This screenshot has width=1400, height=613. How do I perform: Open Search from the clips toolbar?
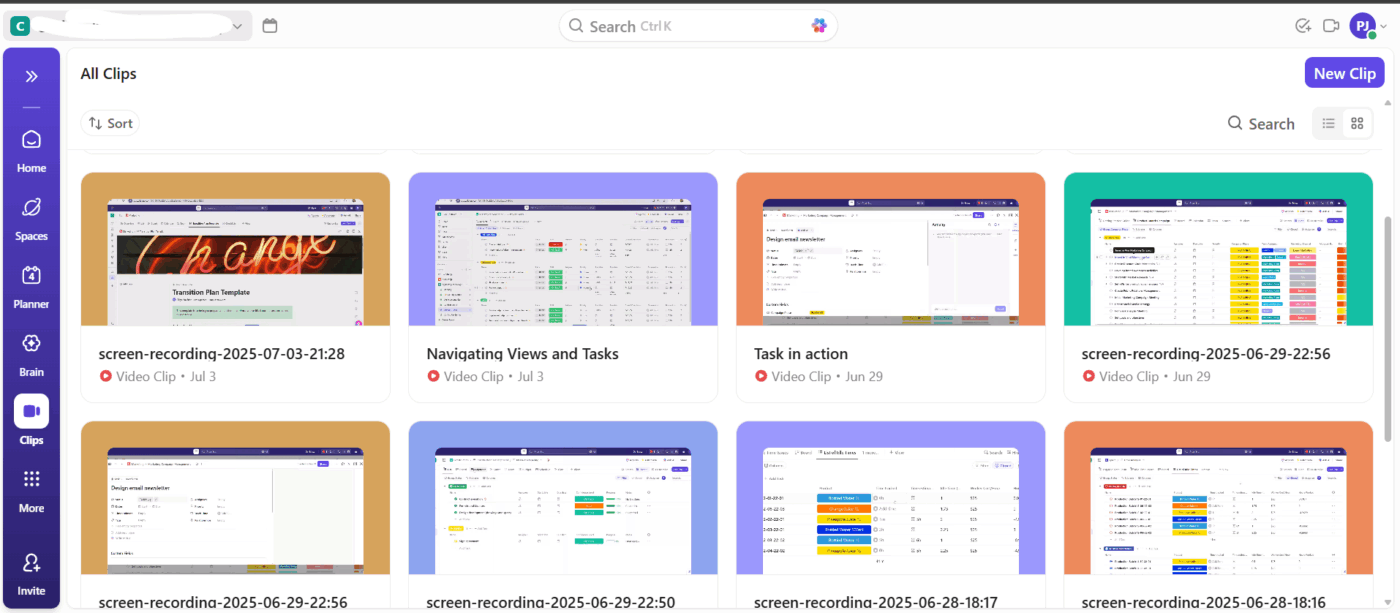click(x=1261, y=123)
